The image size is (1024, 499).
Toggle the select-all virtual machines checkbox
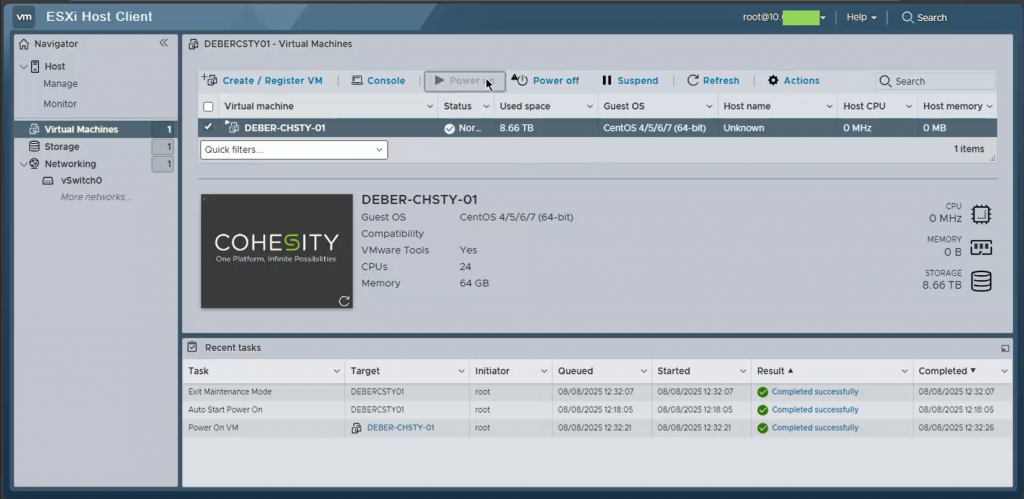[208, 106]
